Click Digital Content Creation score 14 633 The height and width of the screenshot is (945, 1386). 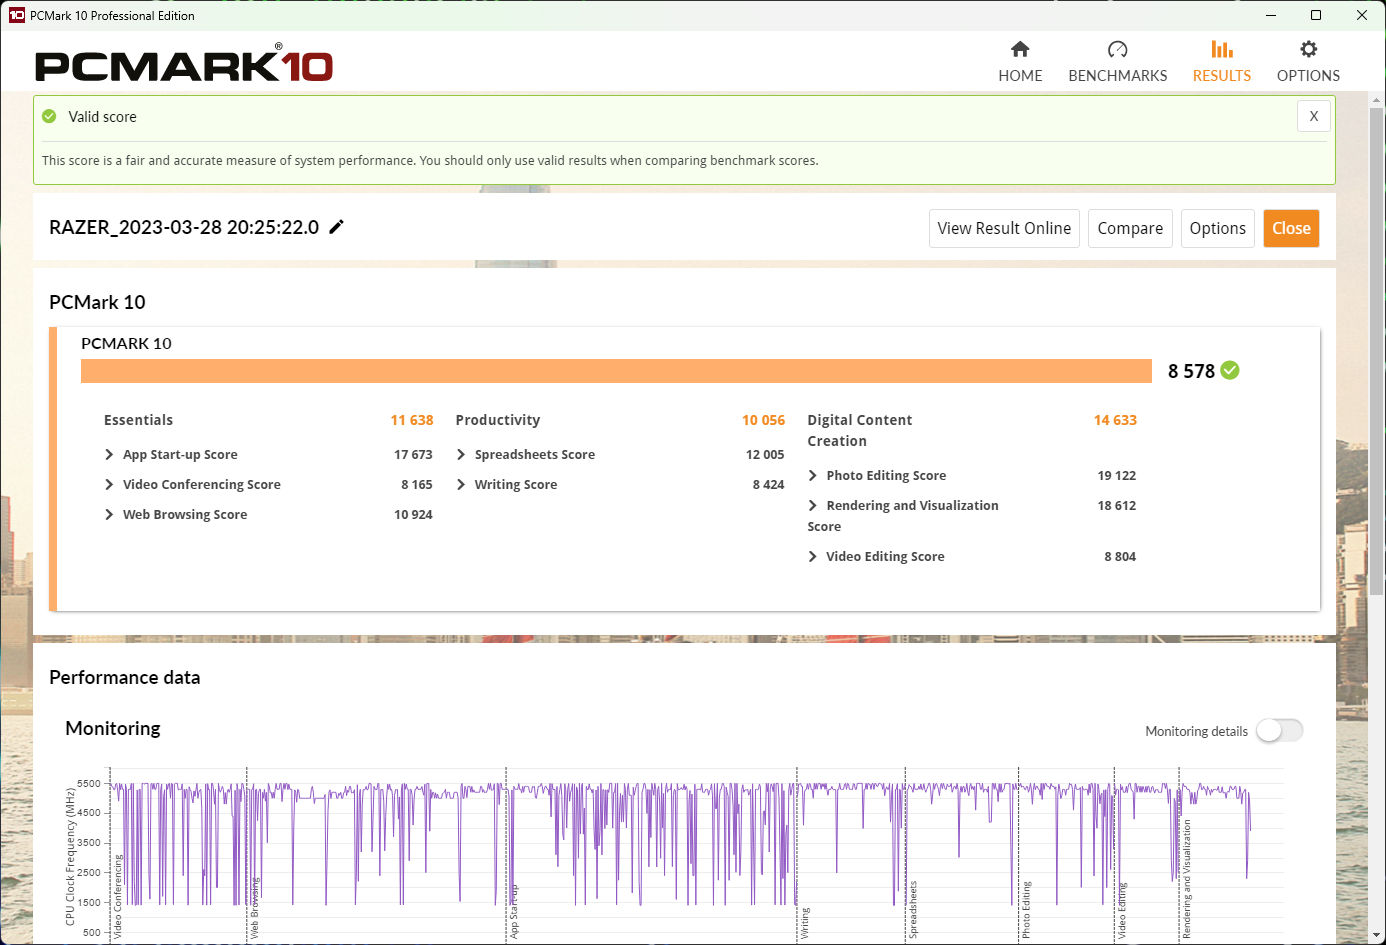[x=1115, y=420]
